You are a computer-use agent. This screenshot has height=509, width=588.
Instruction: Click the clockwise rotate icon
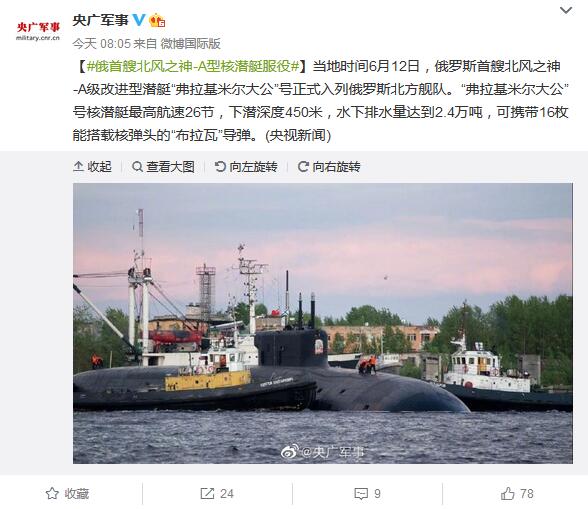coord(303,167)
